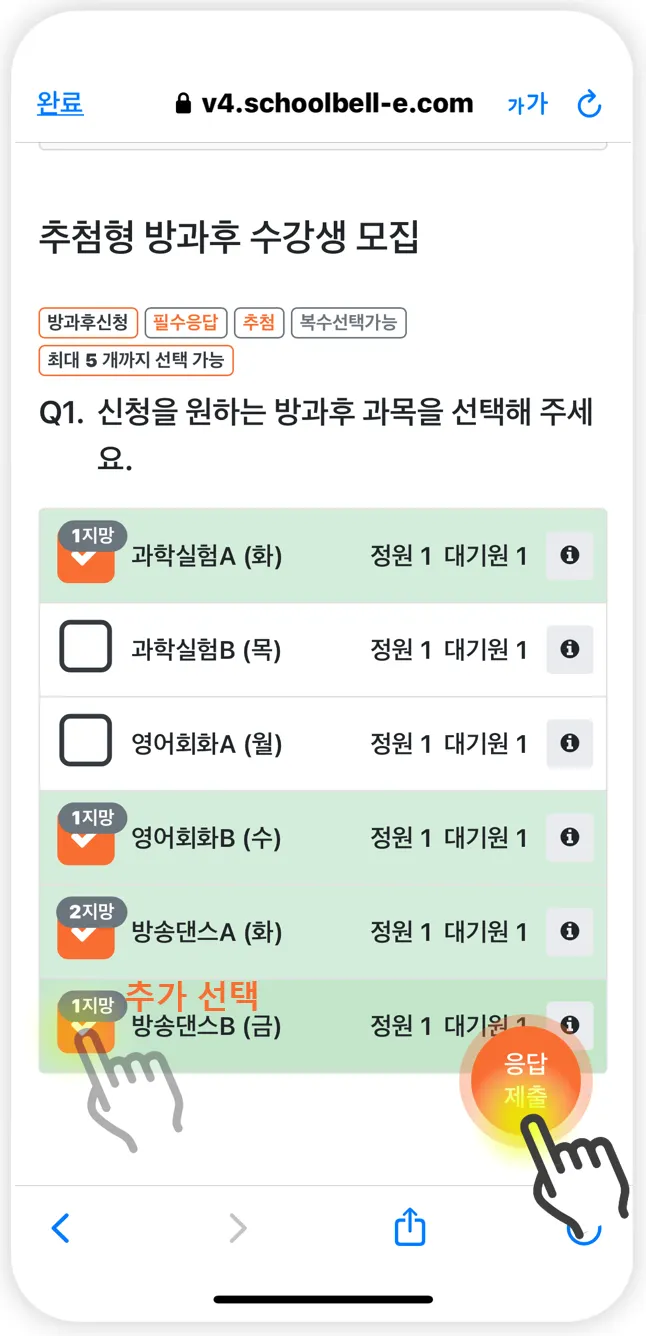The height and width of the screenshot is (1336, 646).
Task: Tap the v4.schoolbell-e.com address bar
Action: pos(324,103)
